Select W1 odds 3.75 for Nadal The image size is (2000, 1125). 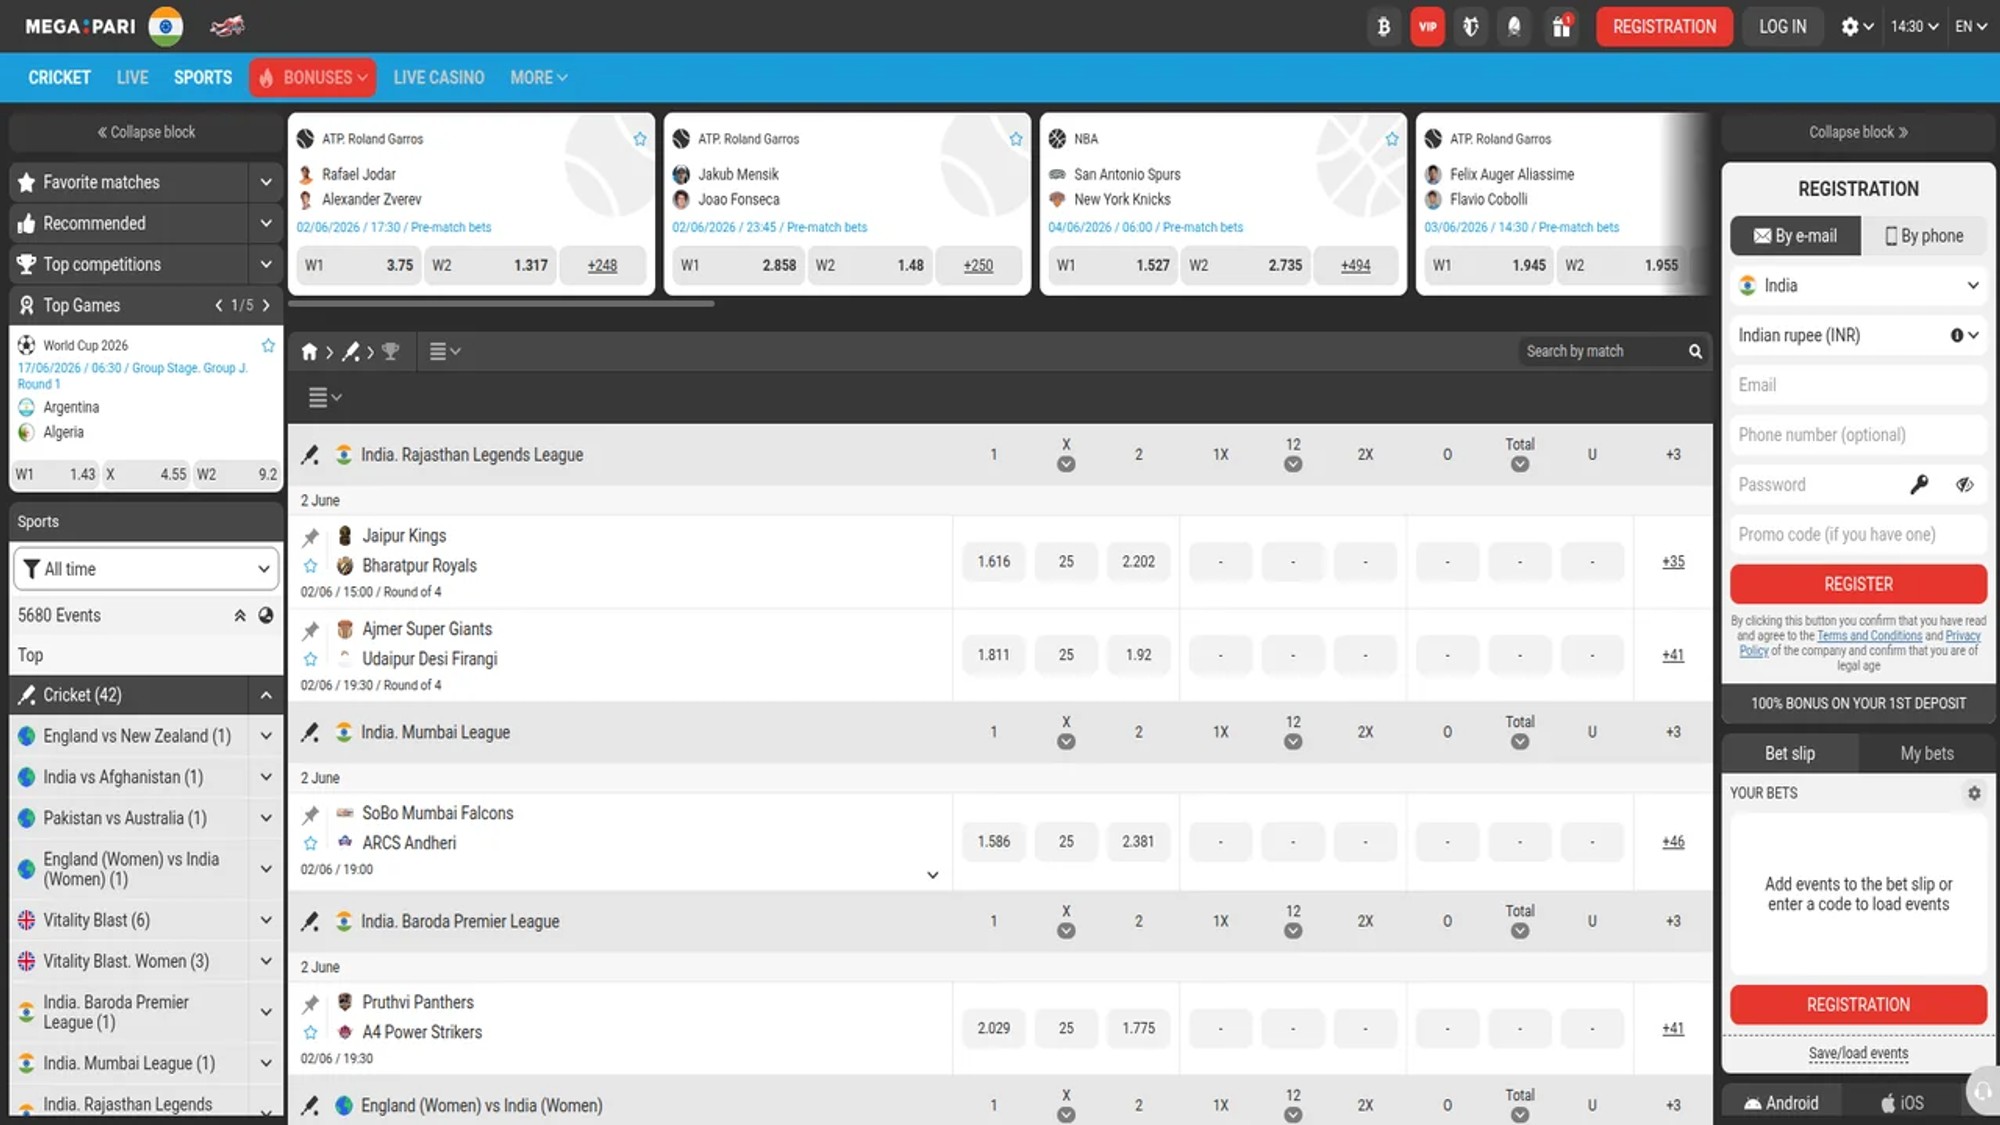point(359,266)
